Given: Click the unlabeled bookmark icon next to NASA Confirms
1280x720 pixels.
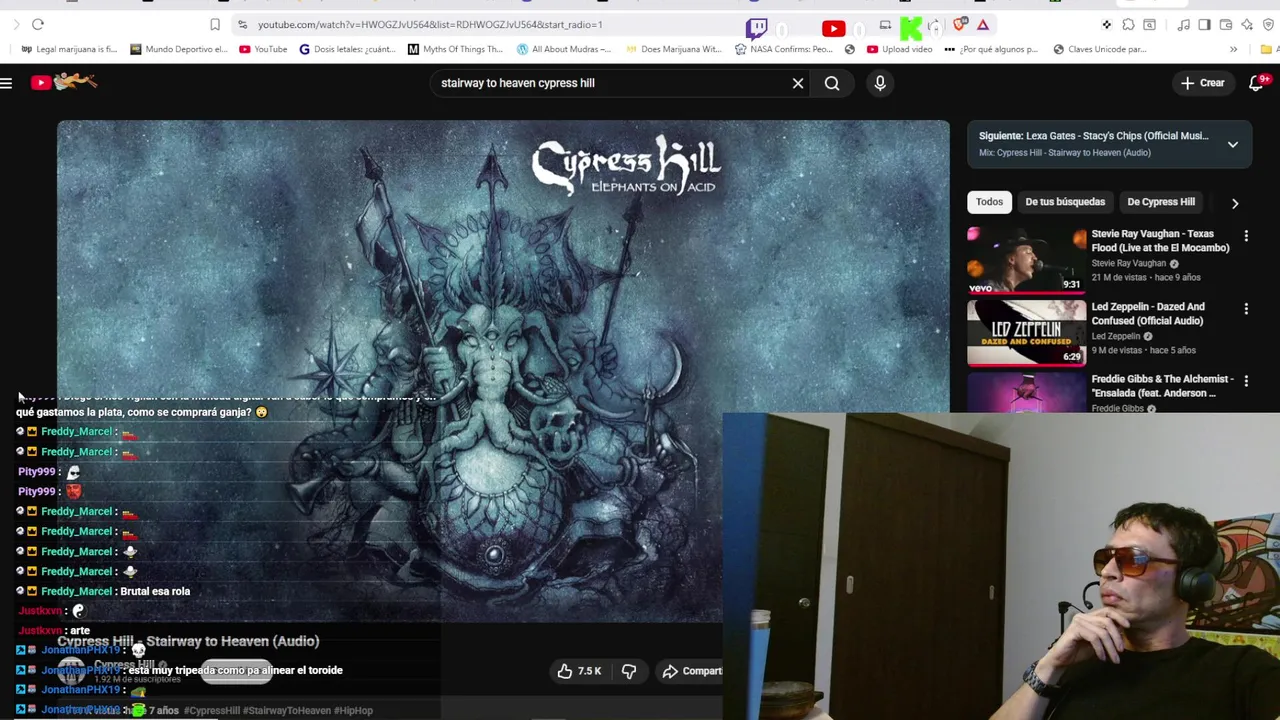Looking at the screenshot, I should pyautogui.click(x=850, y=49).
